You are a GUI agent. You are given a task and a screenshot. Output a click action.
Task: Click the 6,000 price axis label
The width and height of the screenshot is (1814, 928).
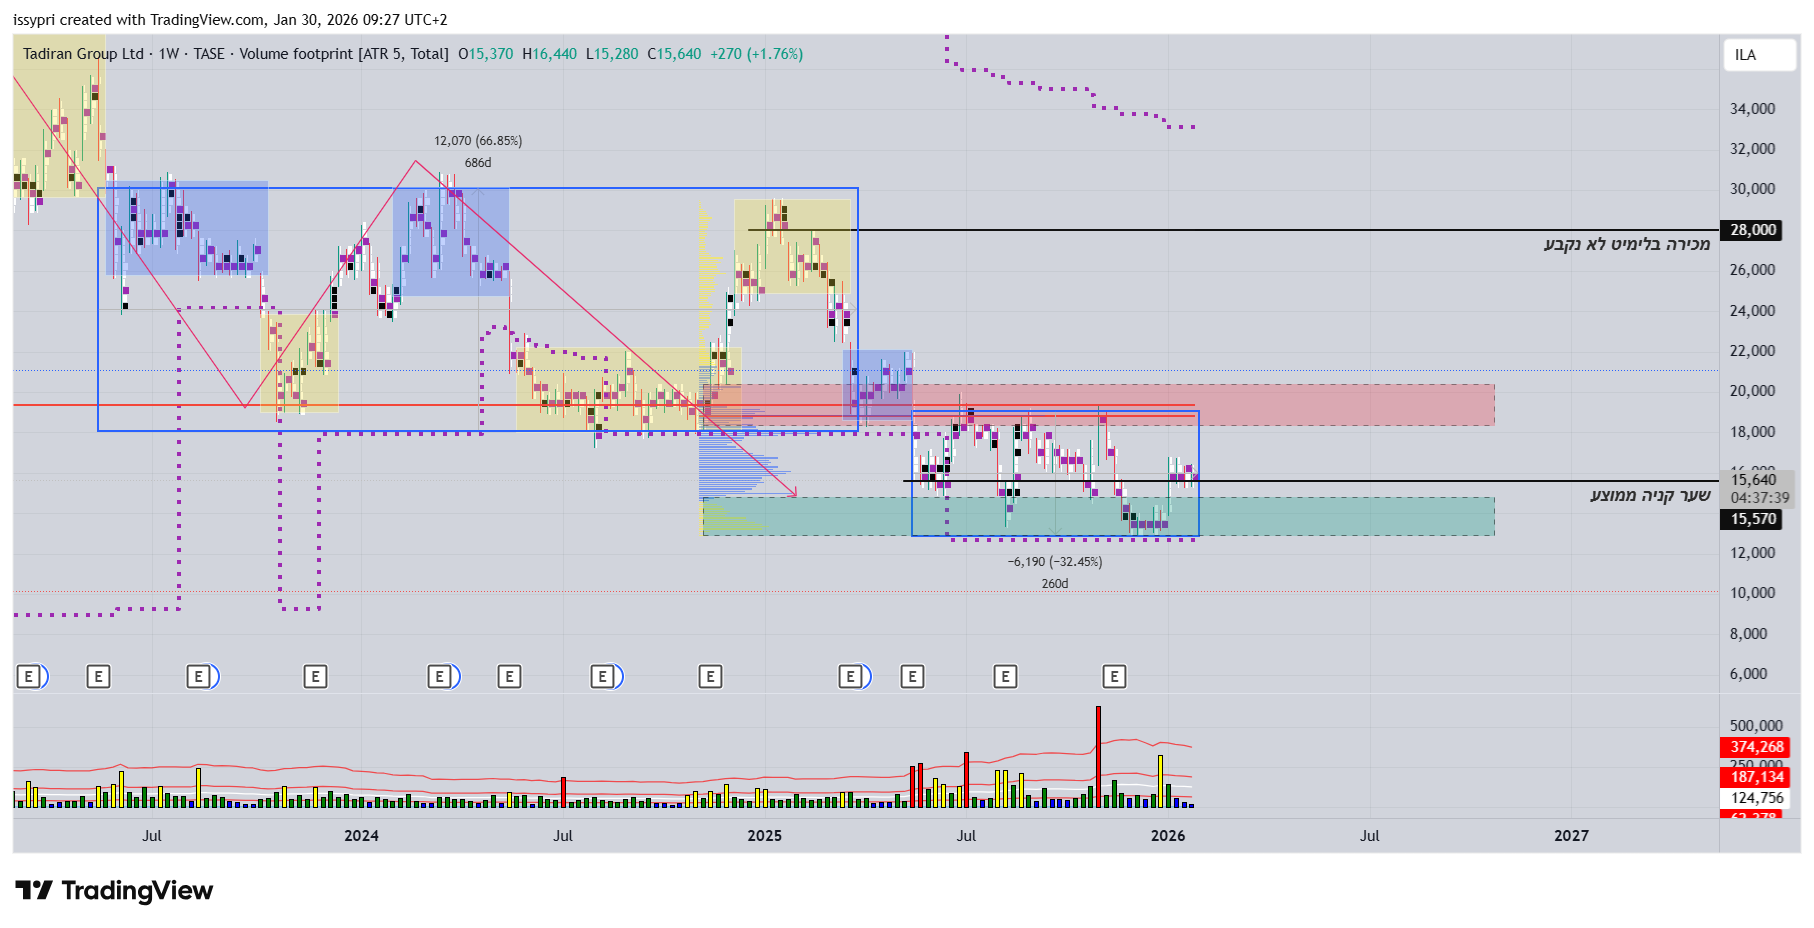click(x=1749, y=674)
